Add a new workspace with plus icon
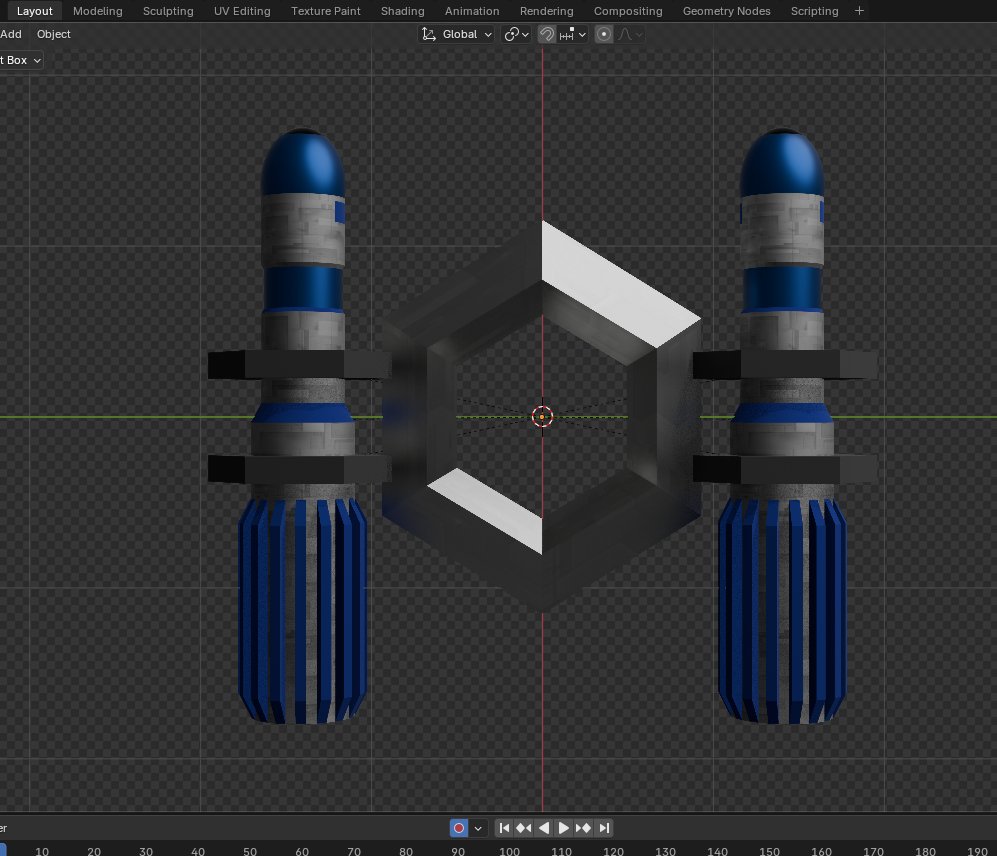 pos(859,11)
